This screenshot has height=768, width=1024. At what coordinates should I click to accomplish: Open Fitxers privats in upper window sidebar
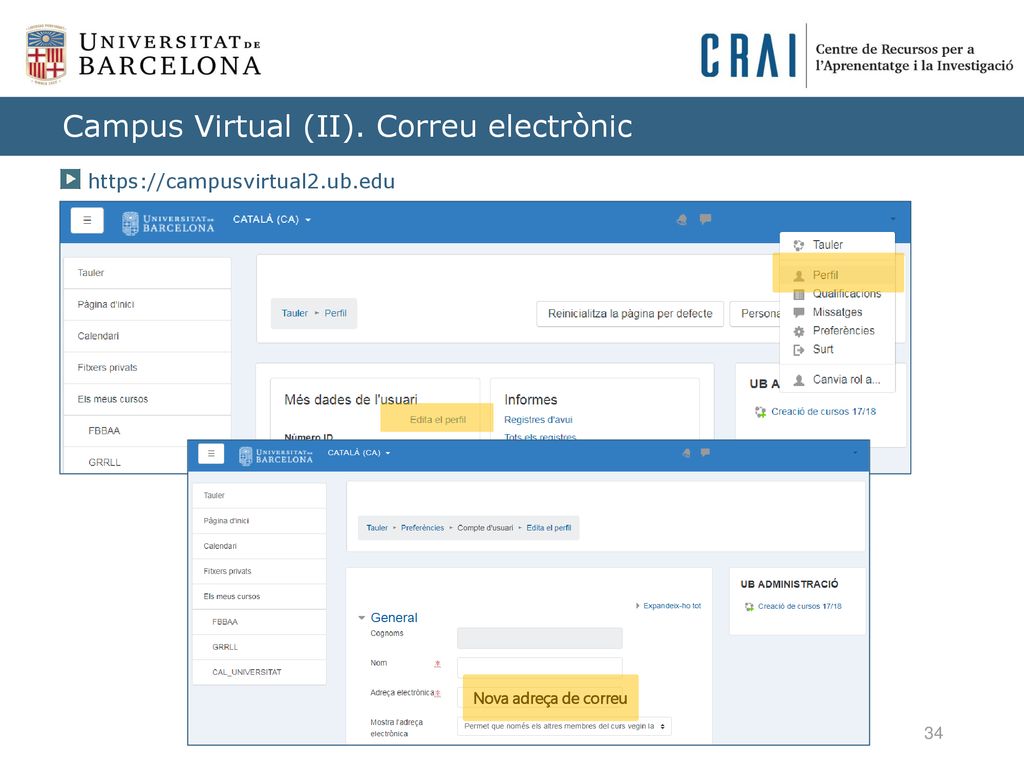click(148, 368)
